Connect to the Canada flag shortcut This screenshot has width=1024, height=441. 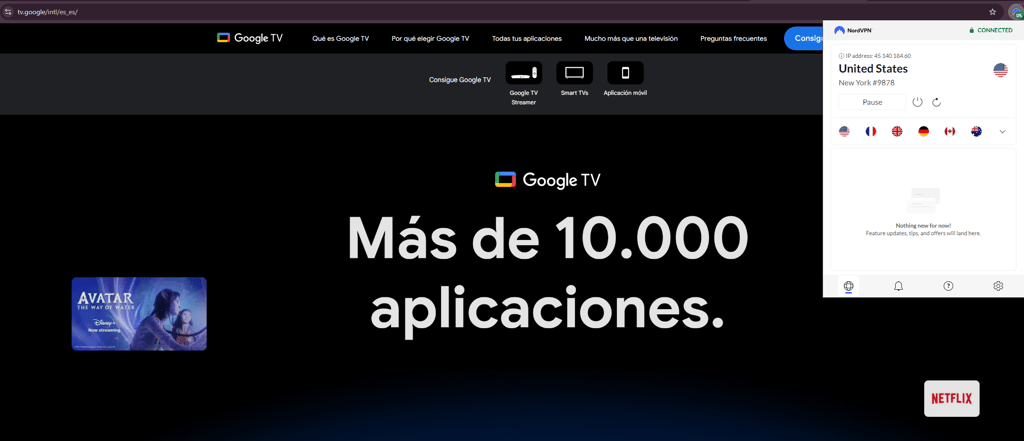tap(950, 131)
